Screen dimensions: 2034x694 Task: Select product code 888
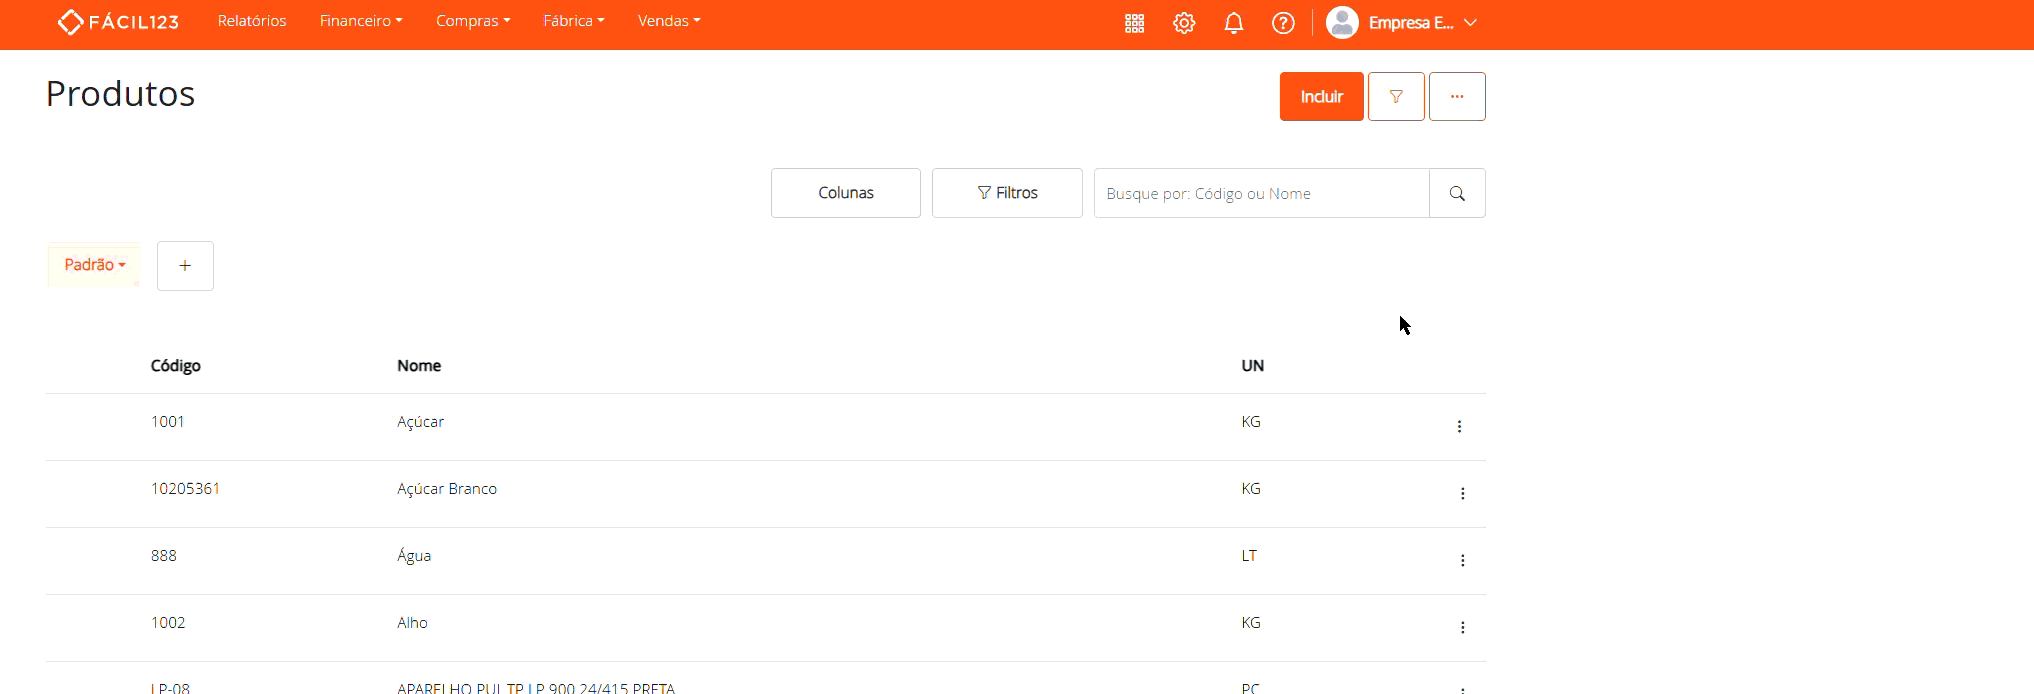tap(164, 556)
